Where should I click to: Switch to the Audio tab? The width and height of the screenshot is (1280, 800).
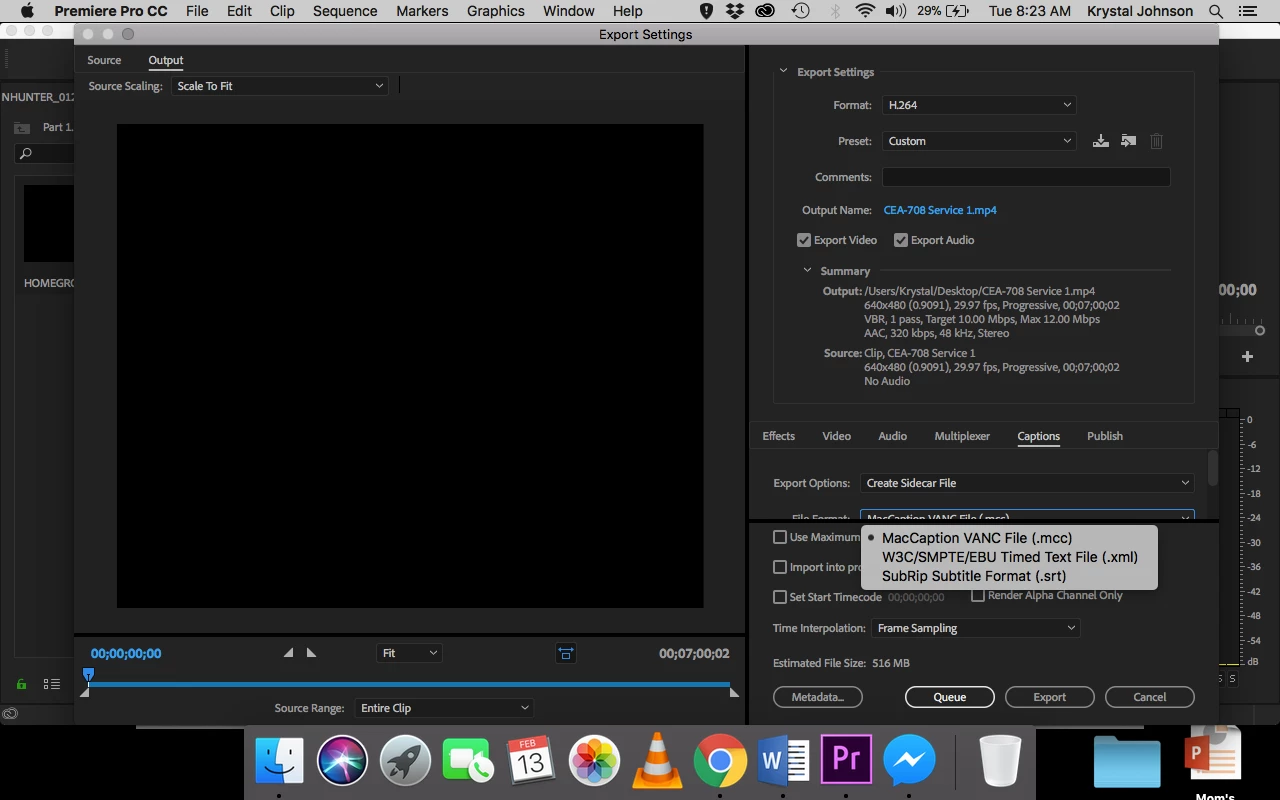[892, 436]
